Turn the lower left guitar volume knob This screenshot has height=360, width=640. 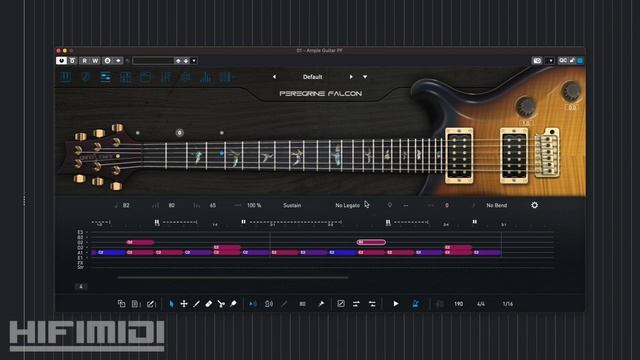(x=526, y=107)
